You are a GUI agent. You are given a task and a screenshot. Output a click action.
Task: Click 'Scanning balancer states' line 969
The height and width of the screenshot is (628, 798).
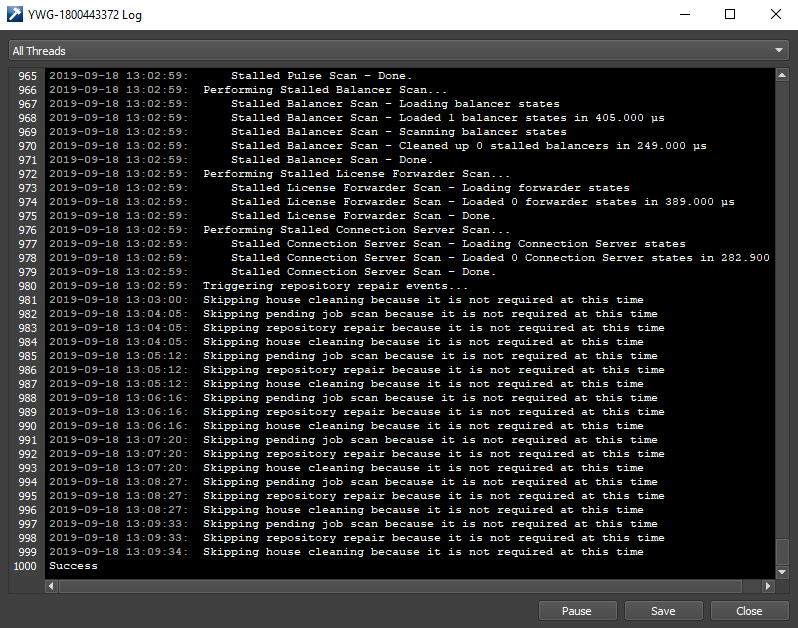pyautogui.click(x=308, y=132)
